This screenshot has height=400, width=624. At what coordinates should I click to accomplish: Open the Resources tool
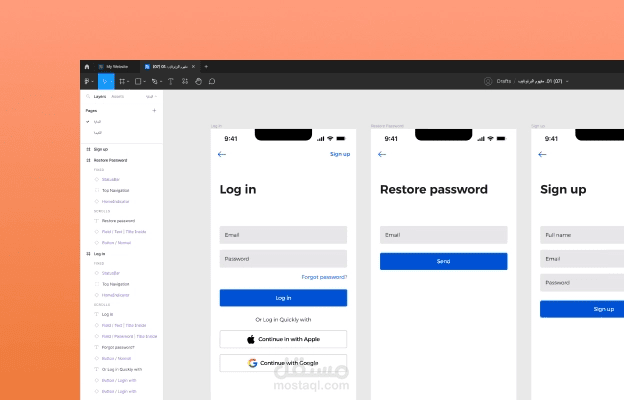(x=185, y=81)
